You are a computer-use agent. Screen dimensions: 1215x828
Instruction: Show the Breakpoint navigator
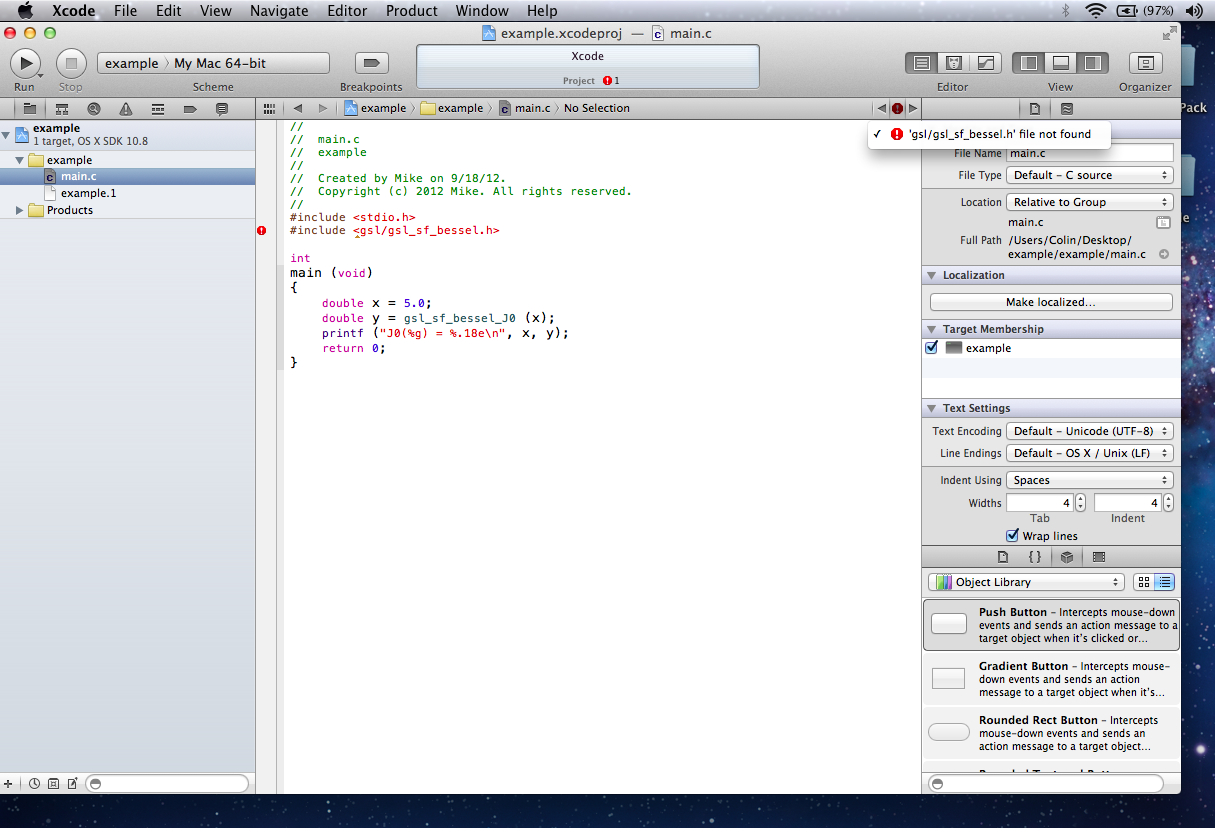189,108
